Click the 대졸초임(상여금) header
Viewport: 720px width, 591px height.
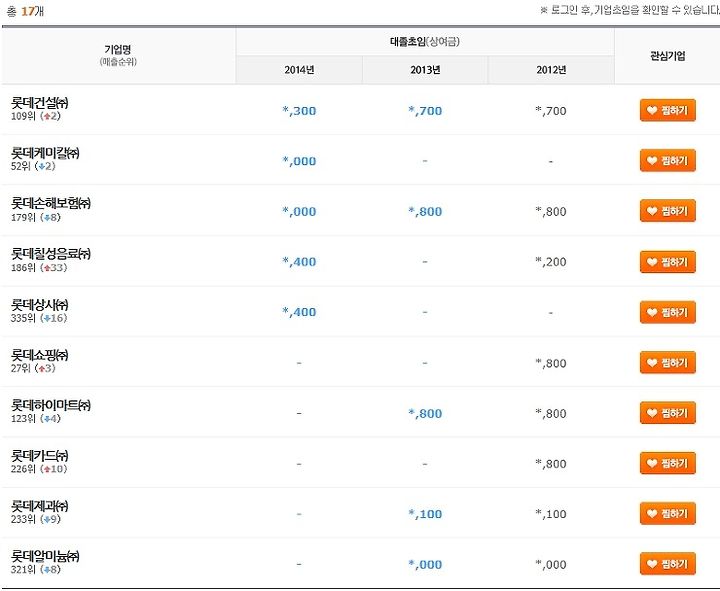(425, 42)
